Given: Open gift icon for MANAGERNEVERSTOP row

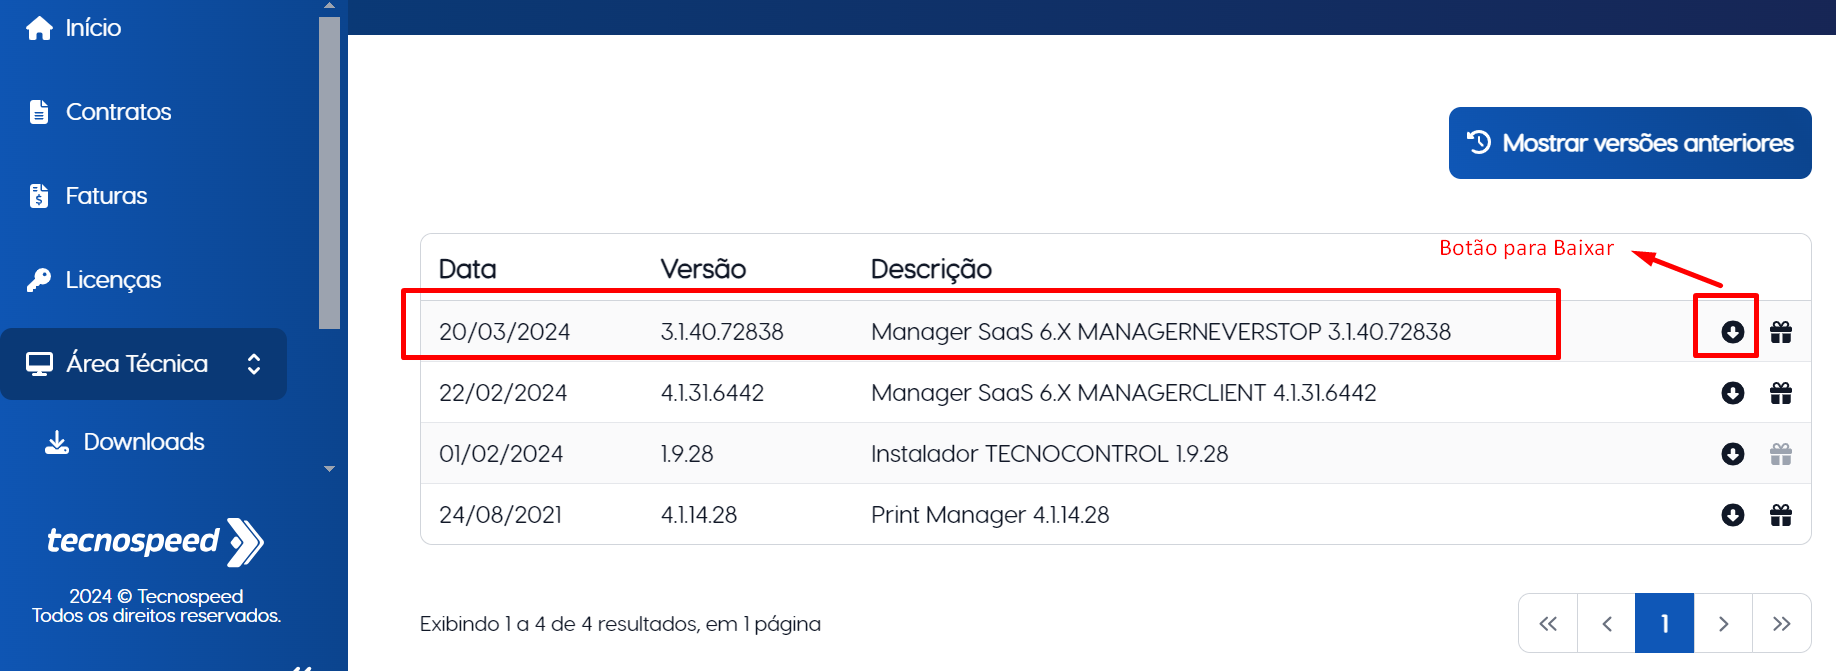Looking at the screenshot, I should 1781,332.
